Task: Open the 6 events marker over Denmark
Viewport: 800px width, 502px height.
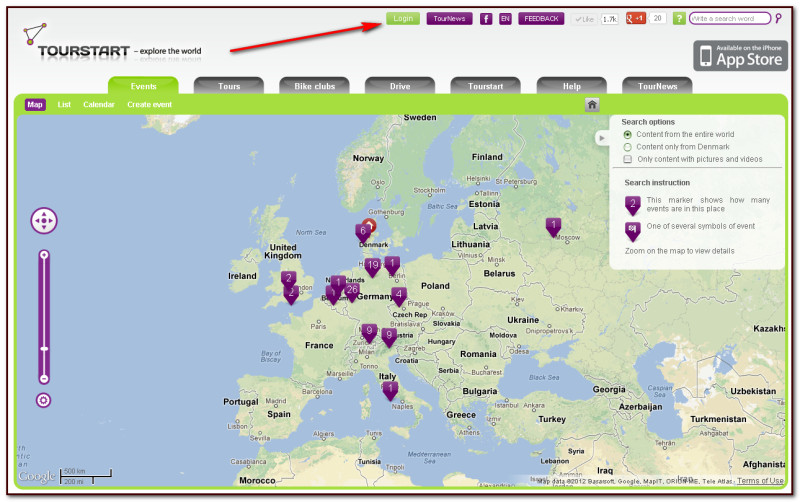Action: [362, 233]
